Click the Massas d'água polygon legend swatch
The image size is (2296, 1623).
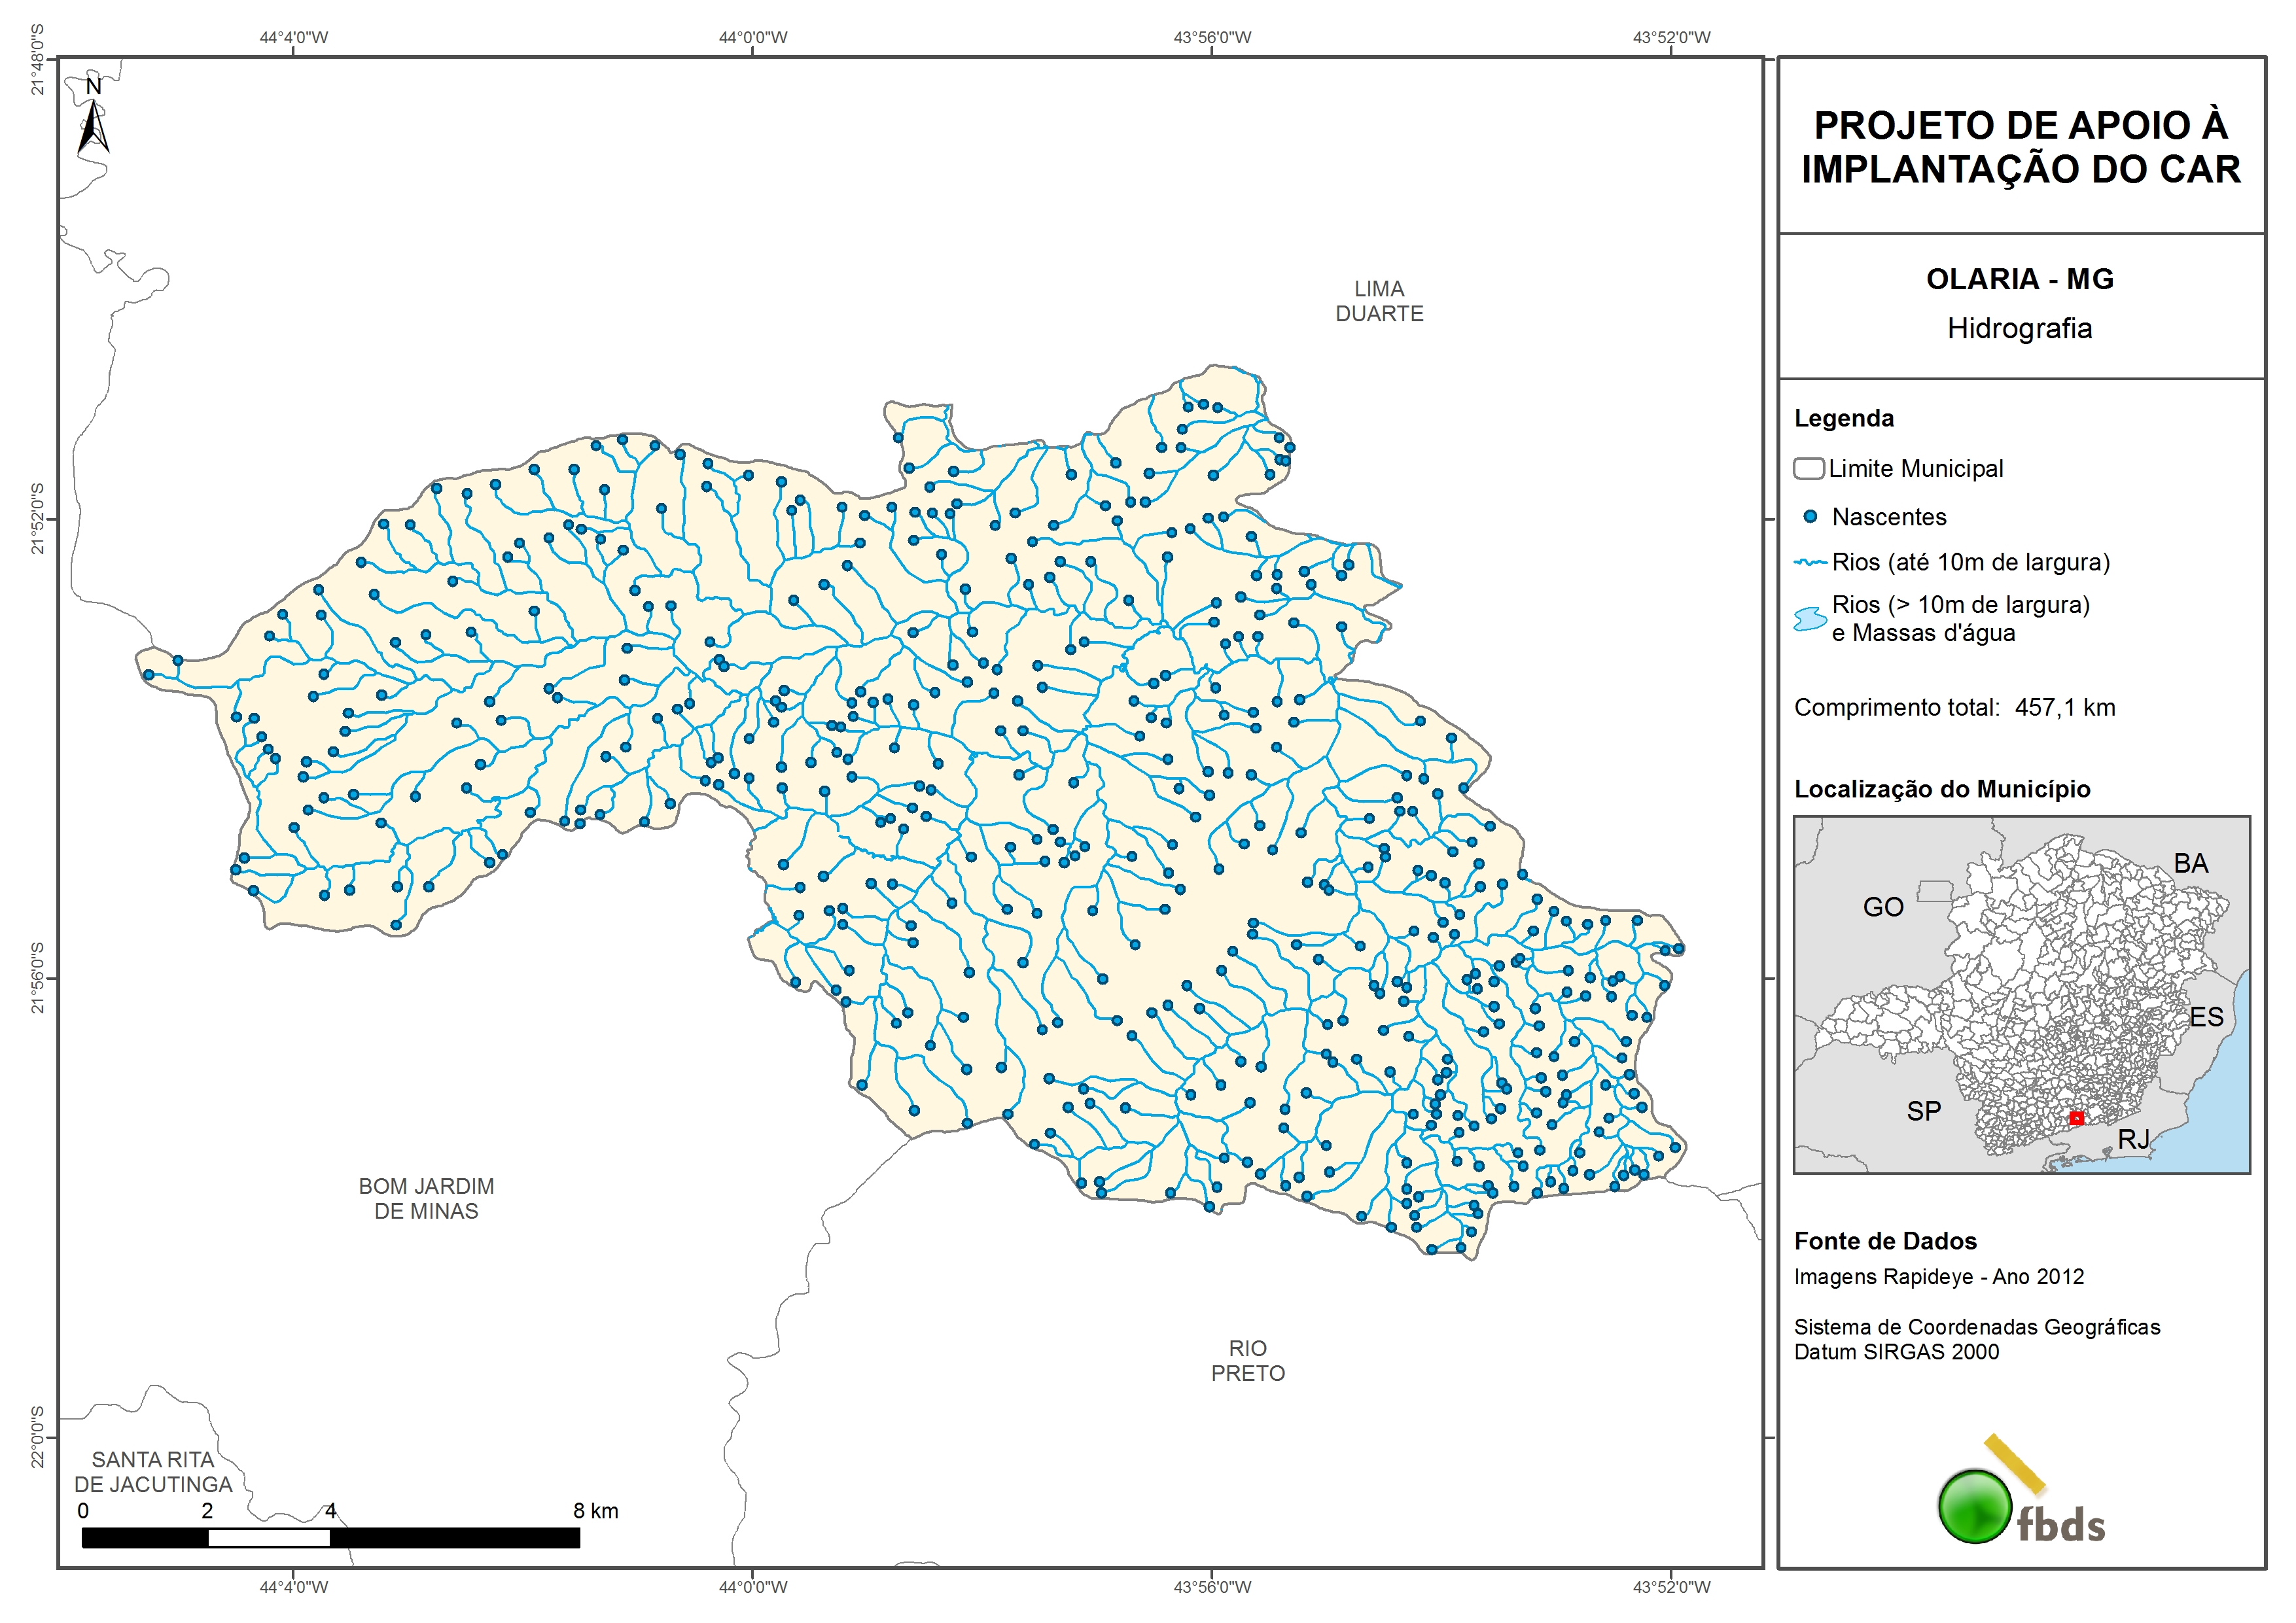click(x=1810, y=619)
